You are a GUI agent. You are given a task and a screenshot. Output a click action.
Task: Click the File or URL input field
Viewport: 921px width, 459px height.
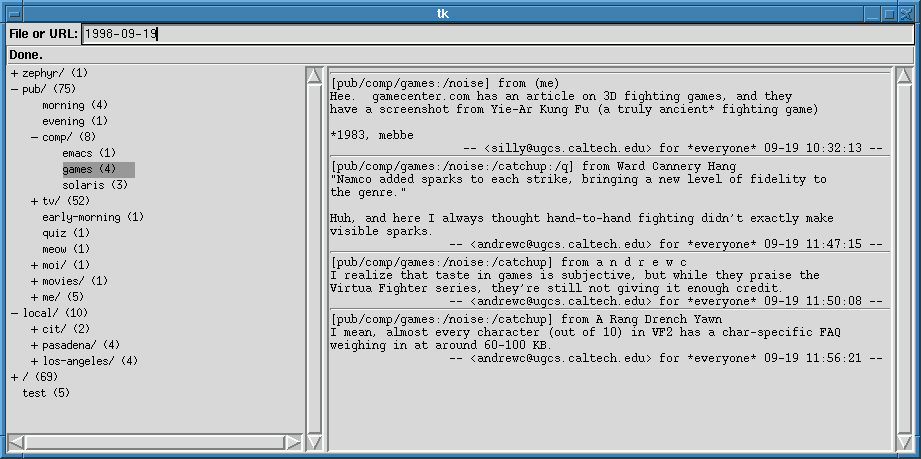click(x=498, y=34)
